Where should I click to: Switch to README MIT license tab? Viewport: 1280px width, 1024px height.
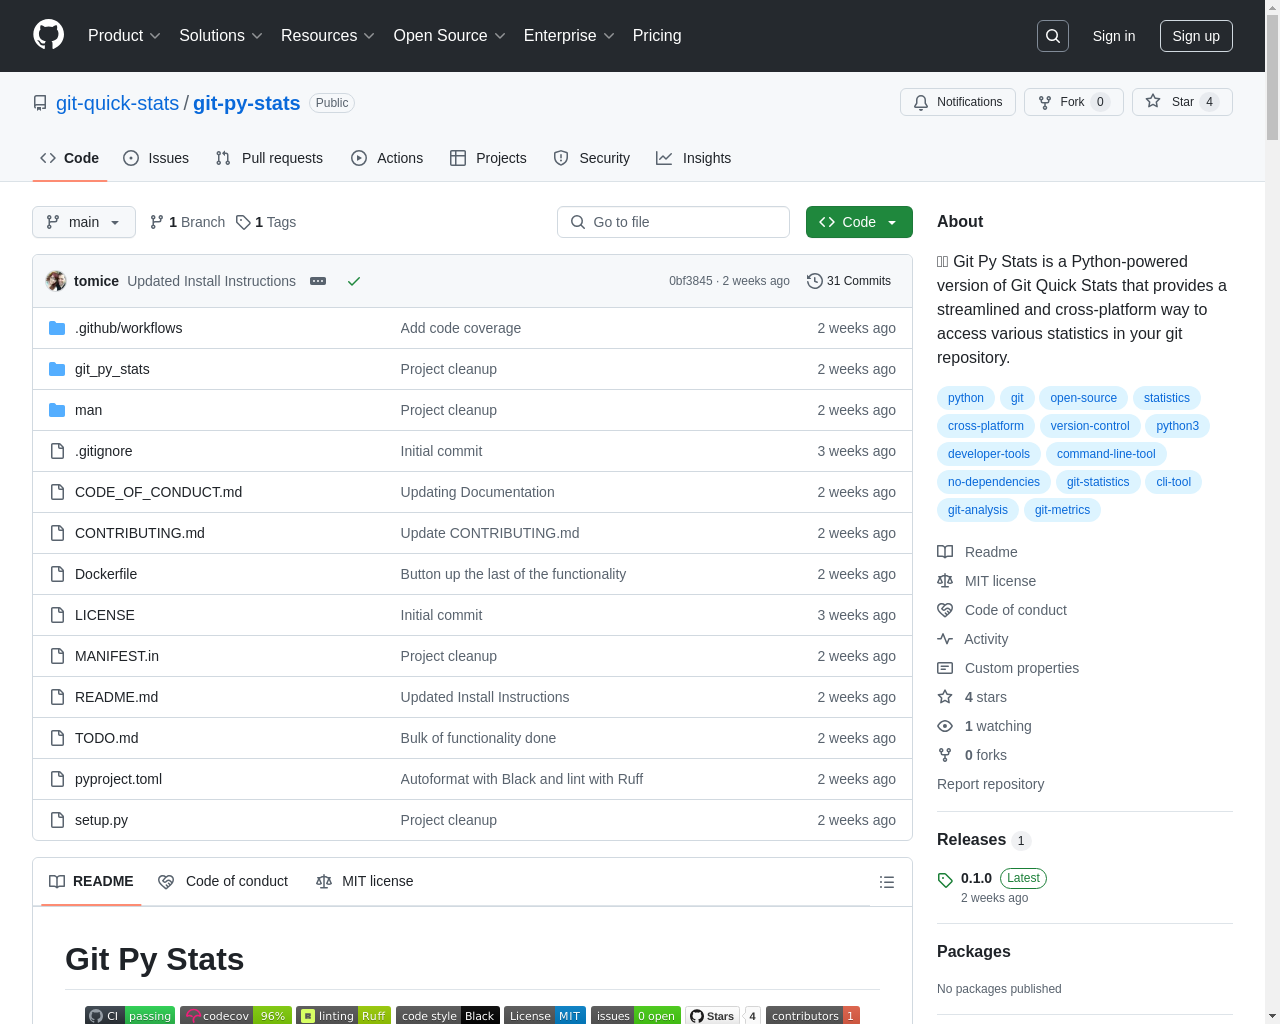365,881
